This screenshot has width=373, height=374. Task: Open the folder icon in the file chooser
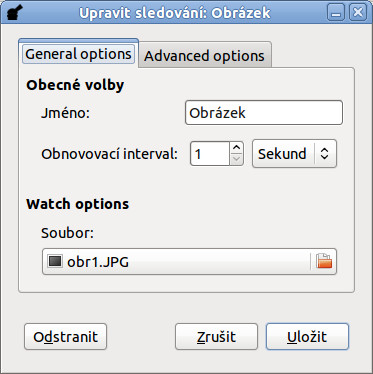click(x=324, y=261)
